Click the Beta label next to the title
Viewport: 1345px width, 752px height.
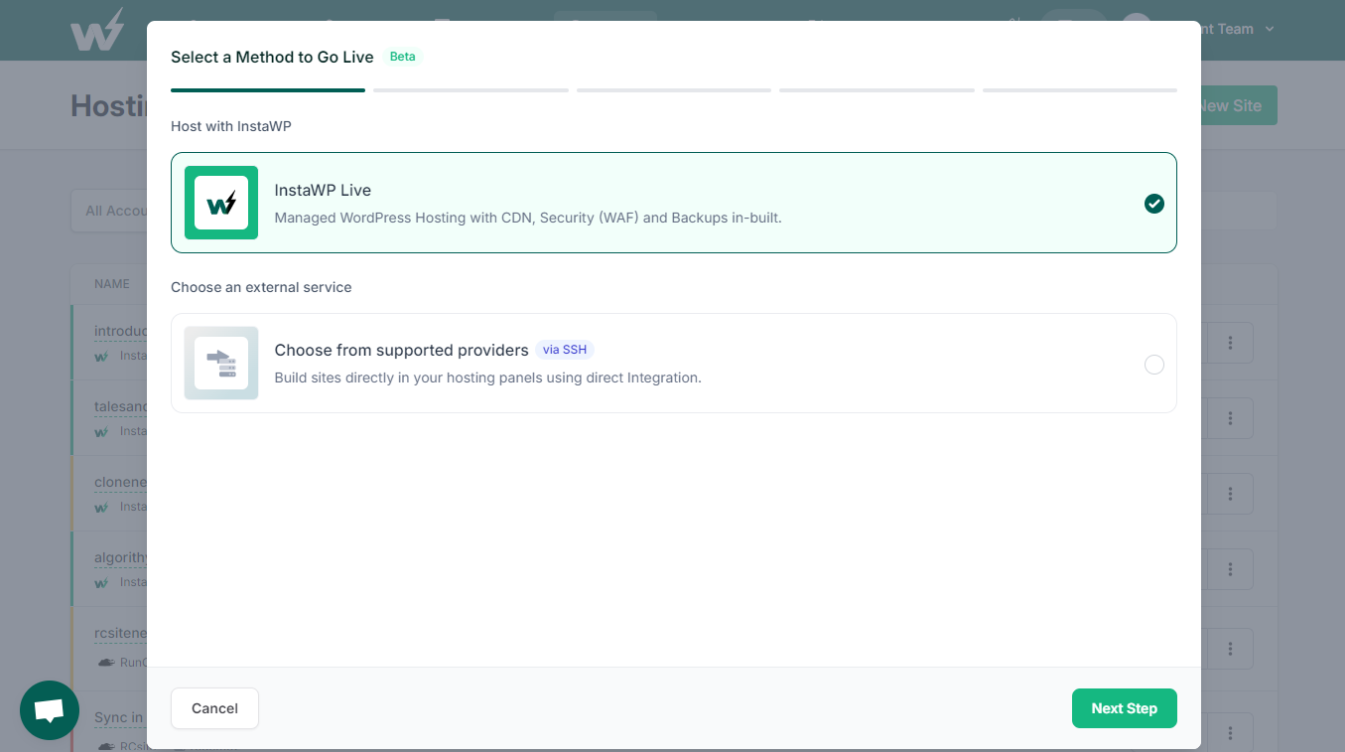click(402, 57)
